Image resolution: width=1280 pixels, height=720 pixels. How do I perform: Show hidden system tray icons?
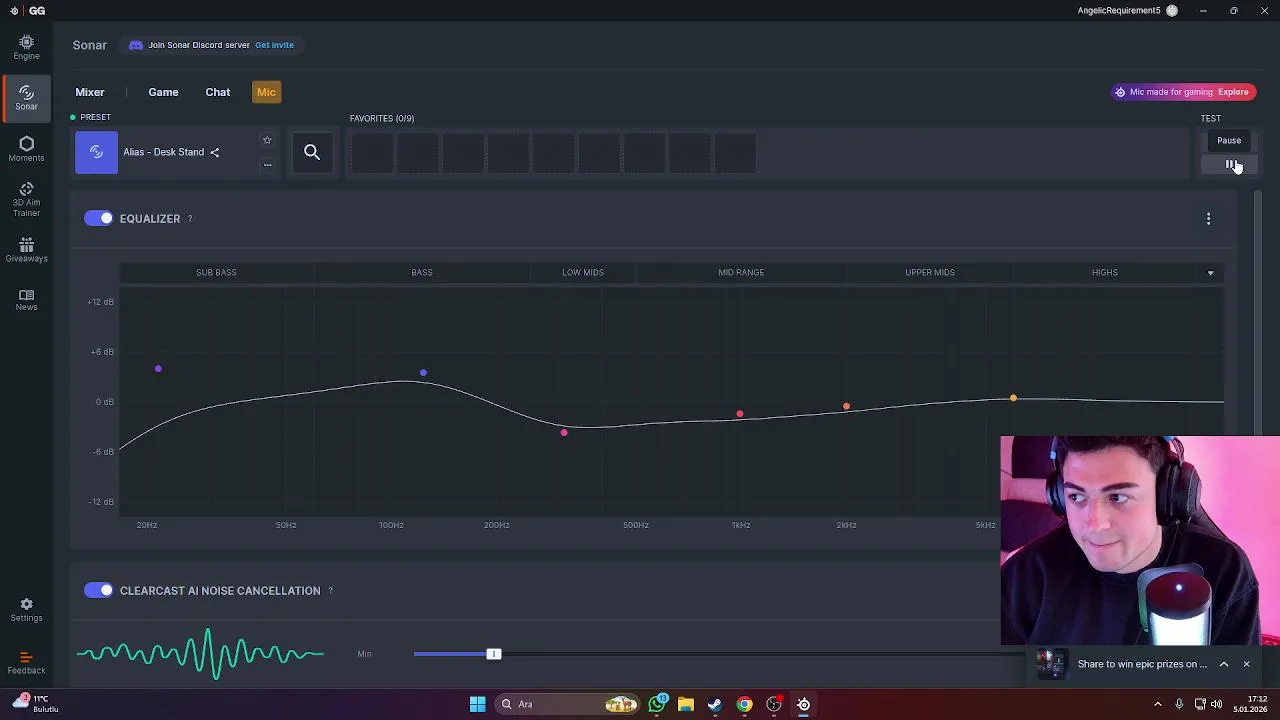point(1158,704)
